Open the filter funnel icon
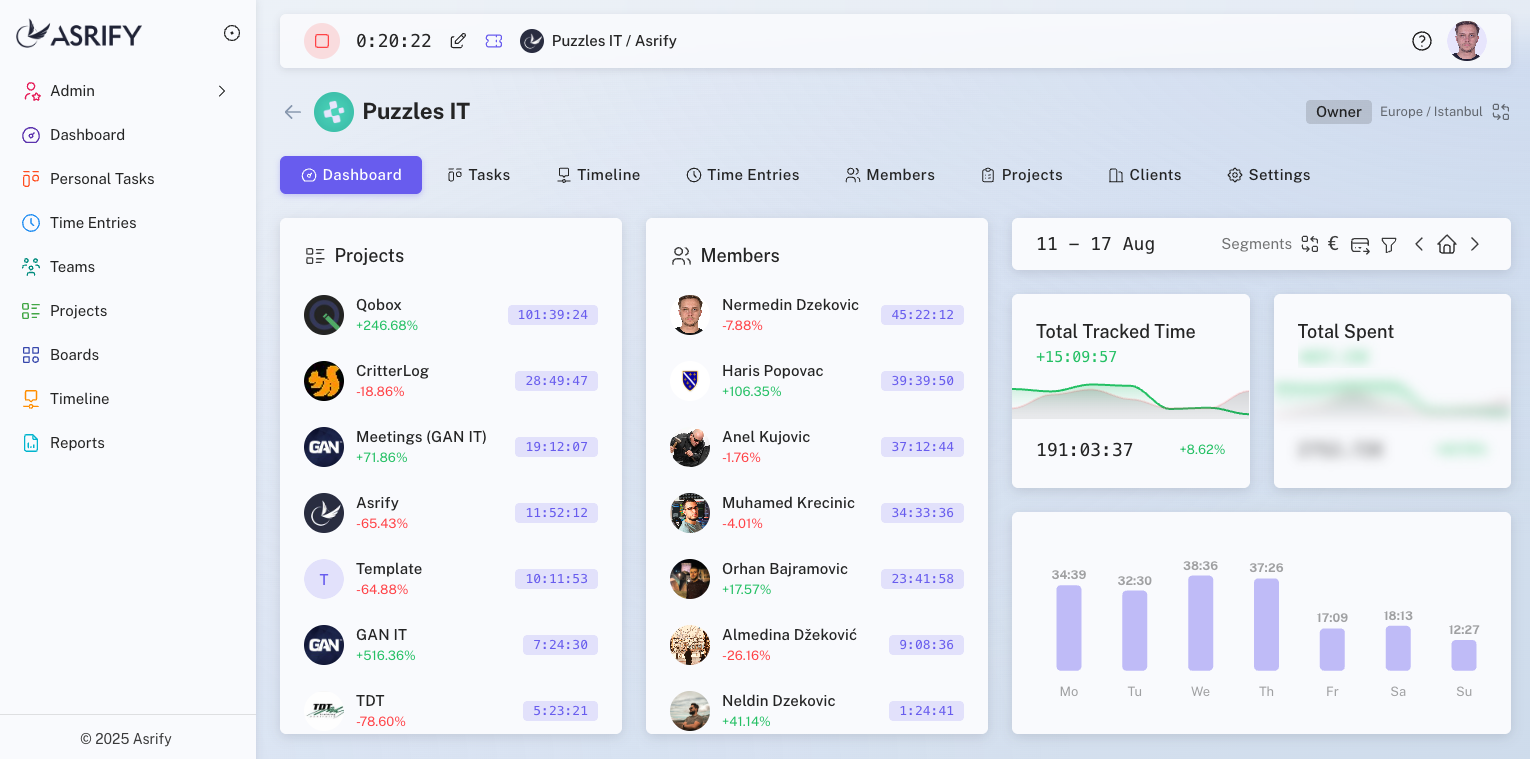The width and height of the screenshot is (1530, 759). click(x=1389, y=245)
